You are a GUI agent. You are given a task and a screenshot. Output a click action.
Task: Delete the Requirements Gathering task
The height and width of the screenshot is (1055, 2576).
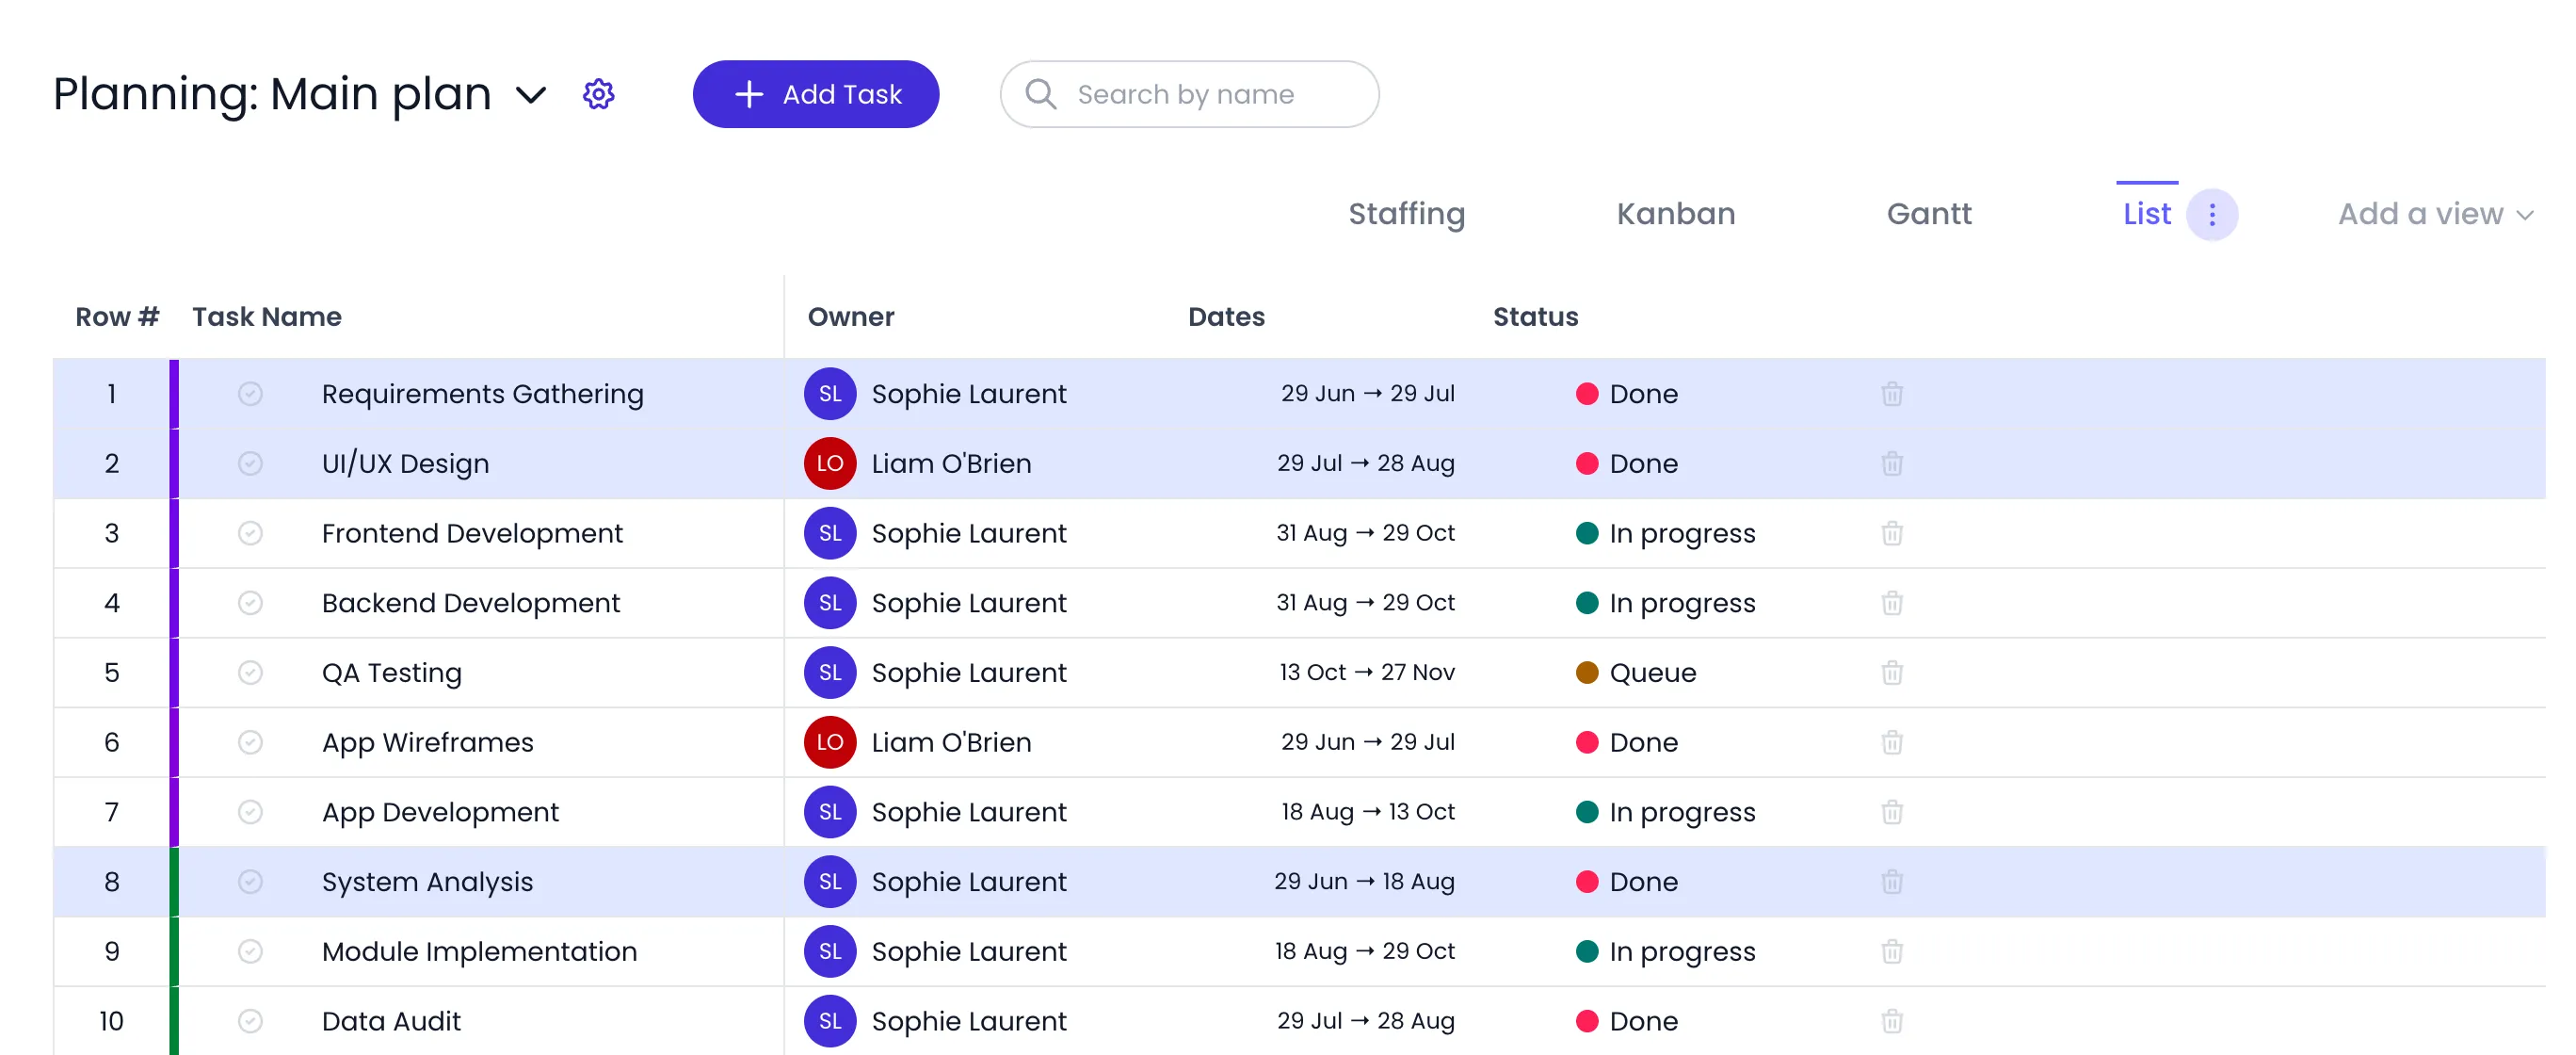click(x=1891, y=394)
